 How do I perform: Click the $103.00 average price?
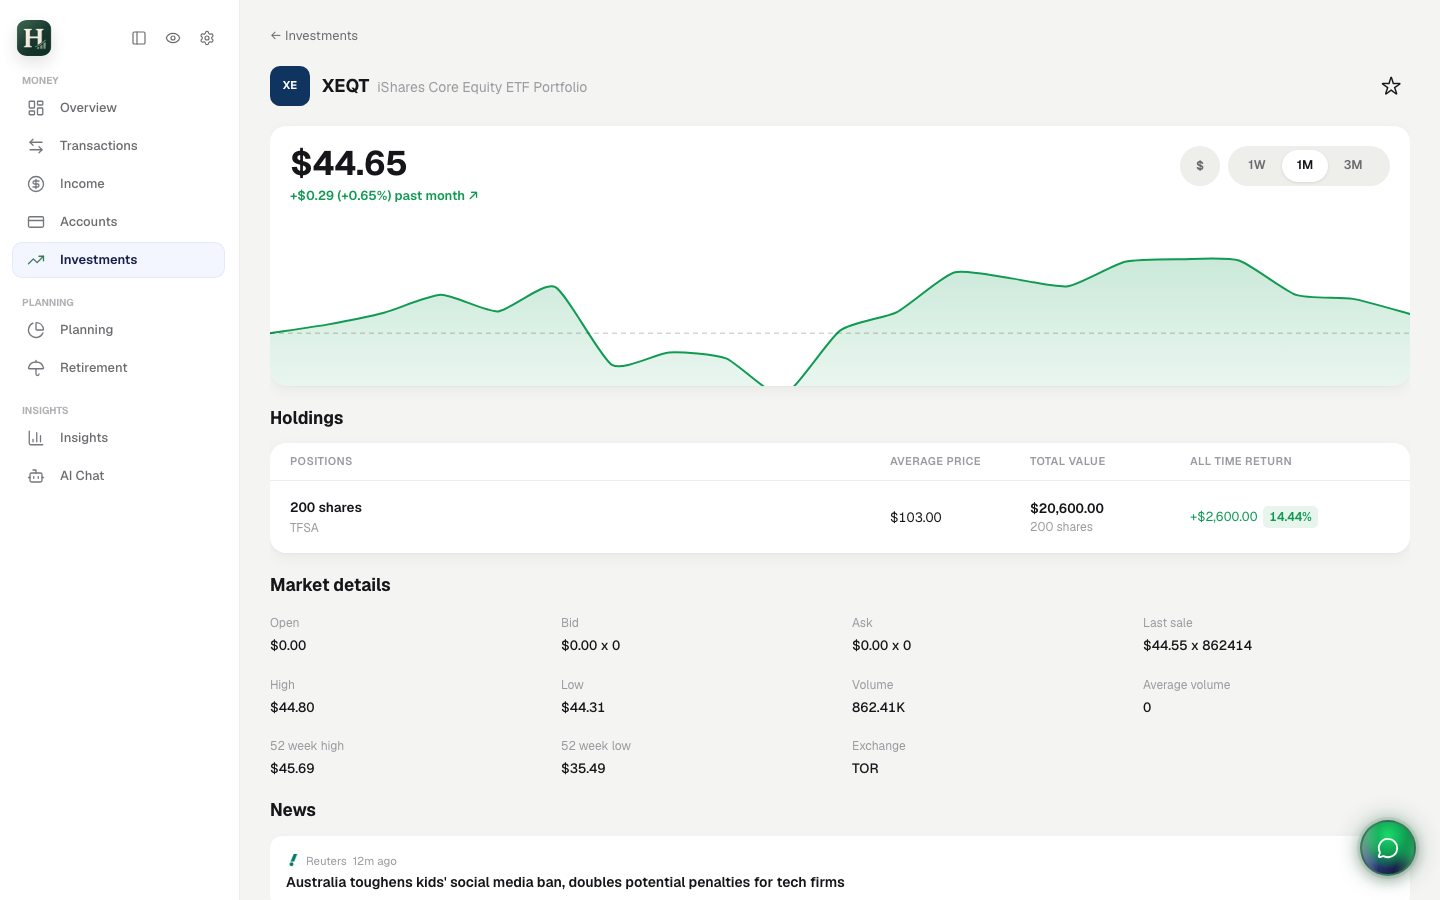tap(916, 517)
